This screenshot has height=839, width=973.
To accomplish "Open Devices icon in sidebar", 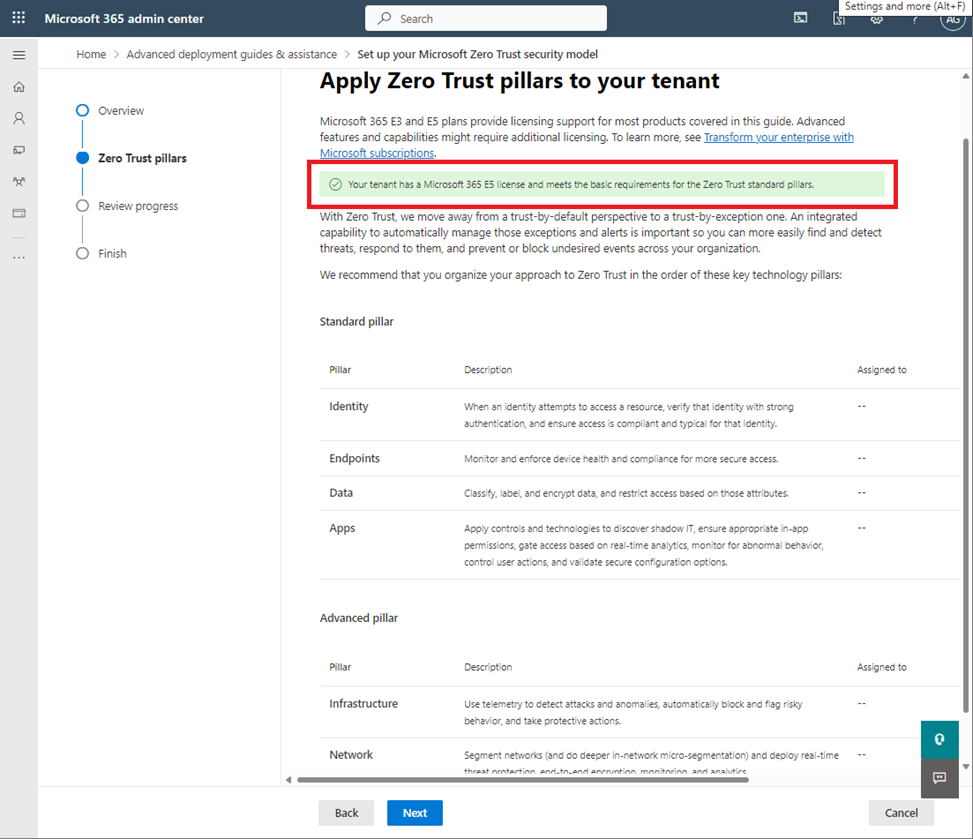I will pos(19,150).
